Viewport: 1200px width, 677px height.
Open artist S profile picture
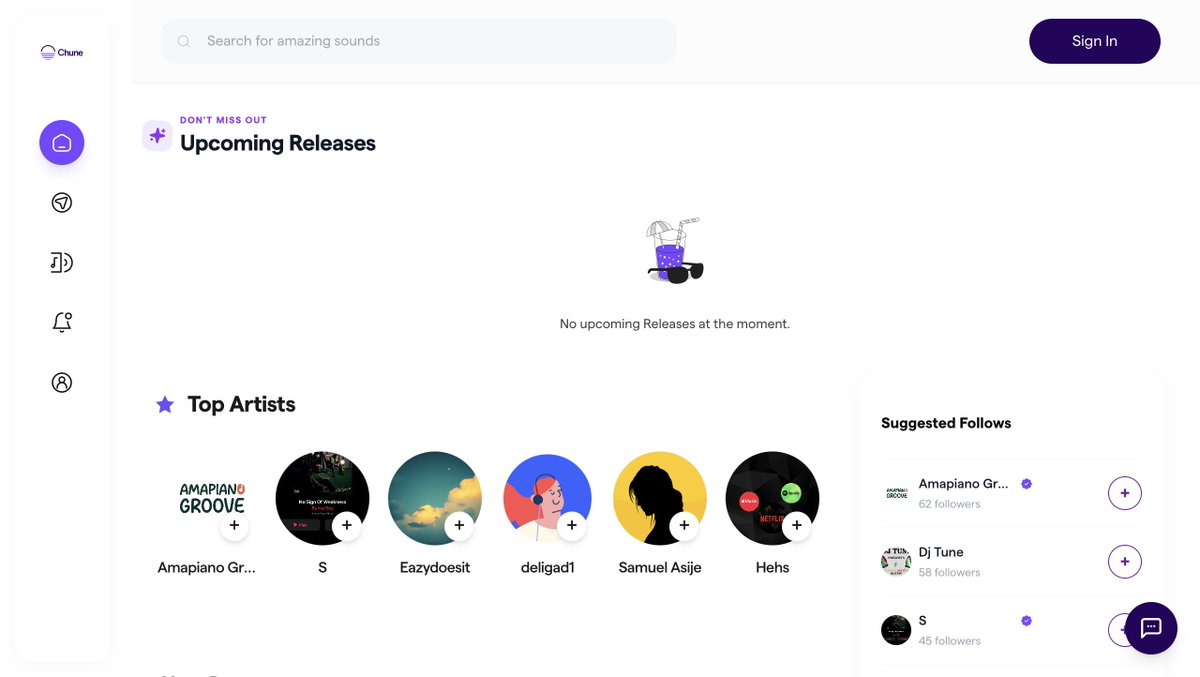(322, 498)
